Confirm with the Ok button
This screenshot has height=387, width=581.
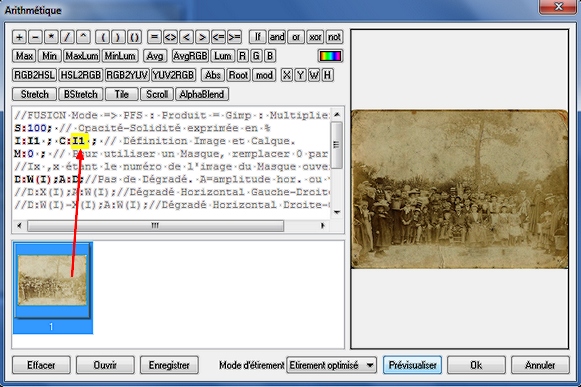(476, 365)
